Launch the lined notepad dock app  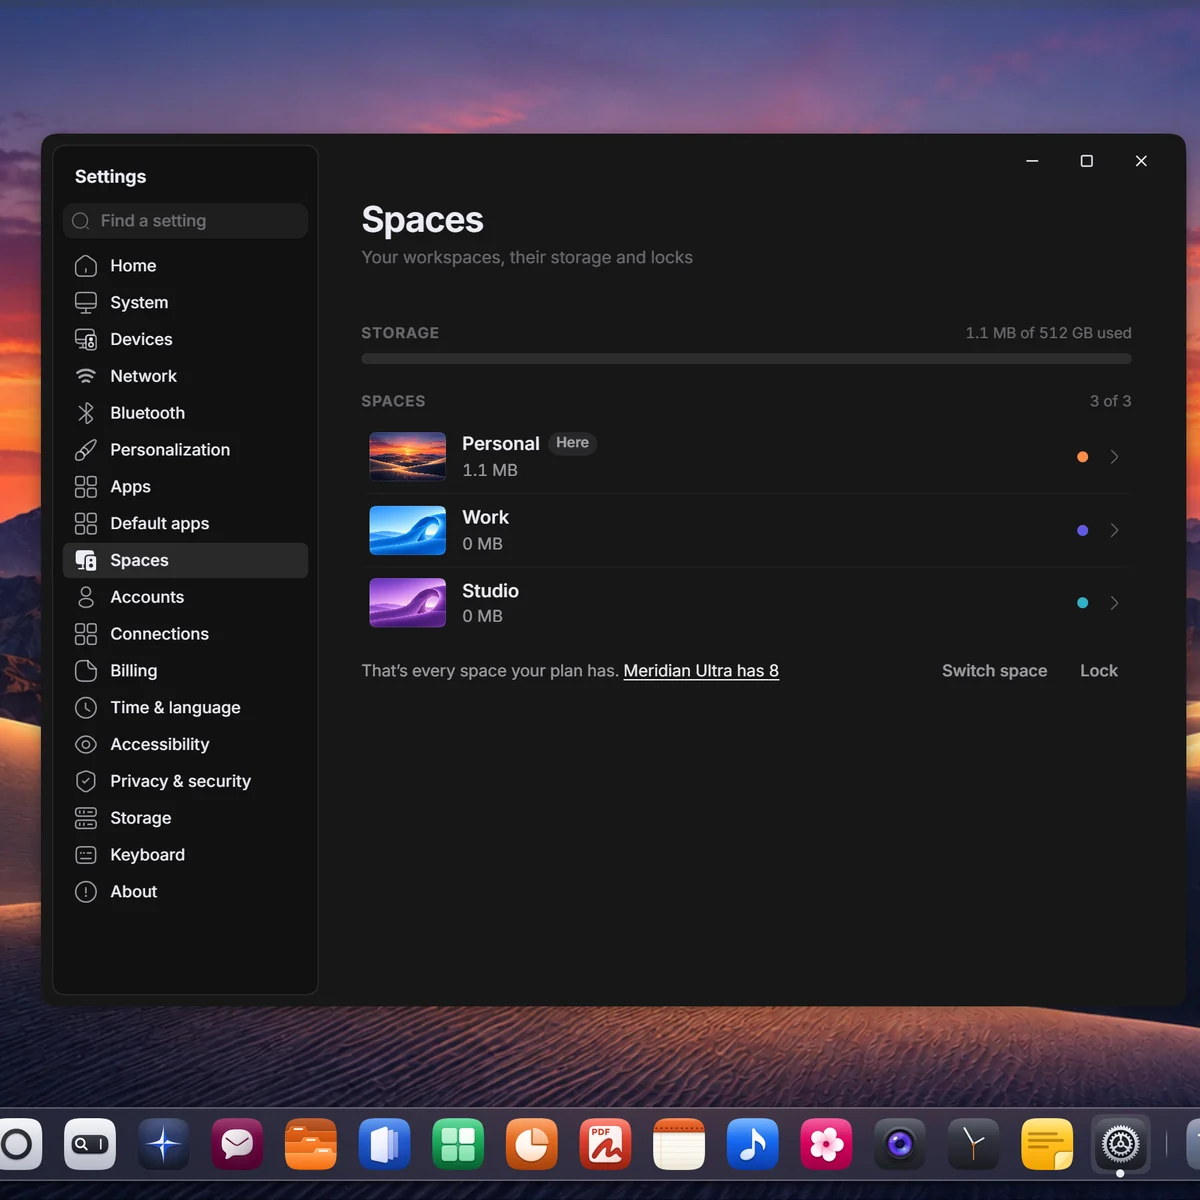[679, 1144]
